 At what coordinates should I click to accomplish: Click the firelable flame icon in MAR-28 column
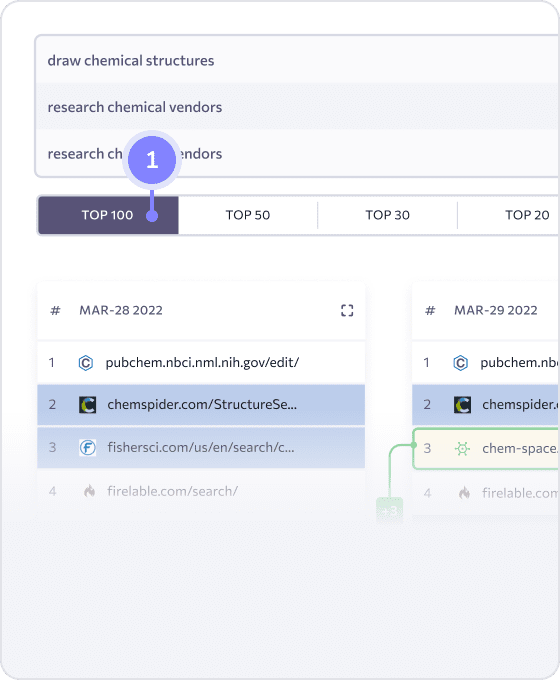coord(89,491)
